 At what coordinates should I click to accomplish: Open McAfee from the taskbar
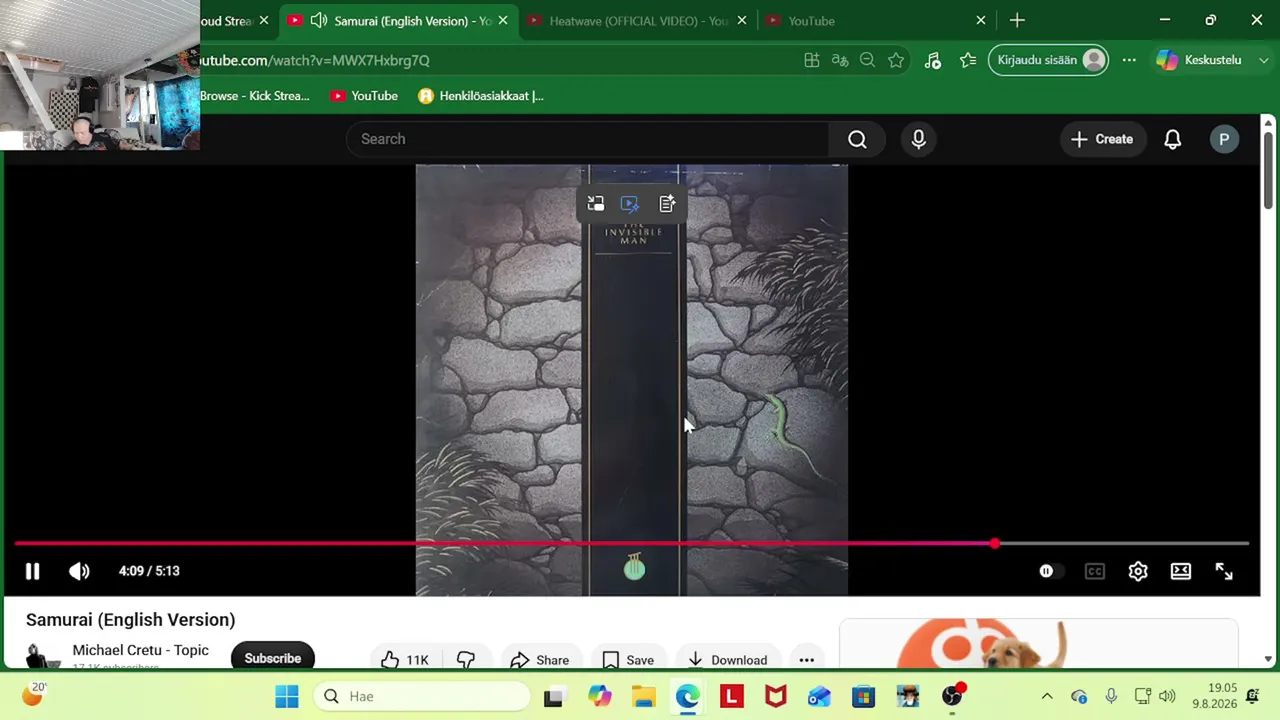[x=775, y=696]
